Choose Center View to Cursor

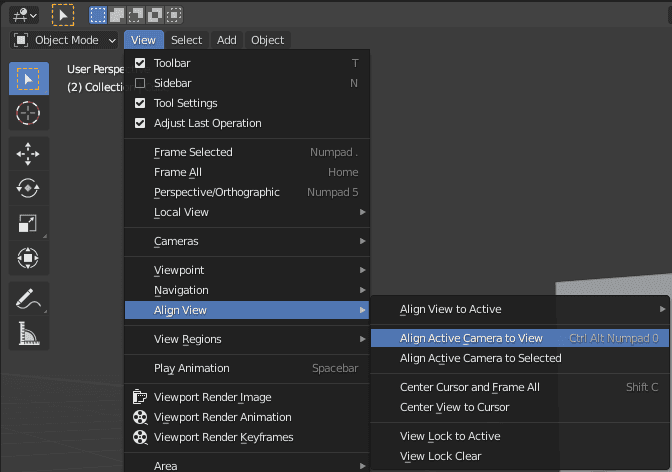click(454, 407)
